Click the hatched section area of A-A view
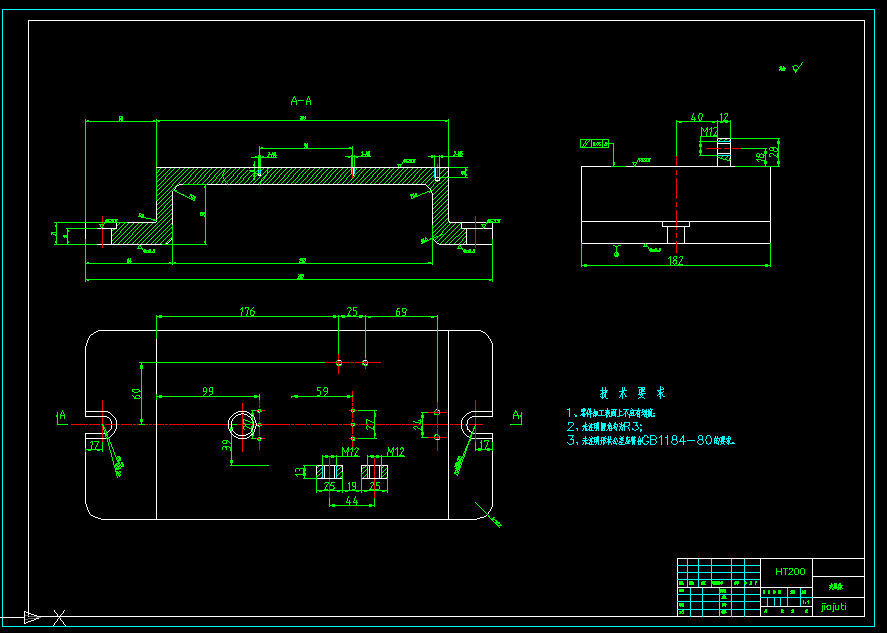887x633 pixels. coord(302,176)
